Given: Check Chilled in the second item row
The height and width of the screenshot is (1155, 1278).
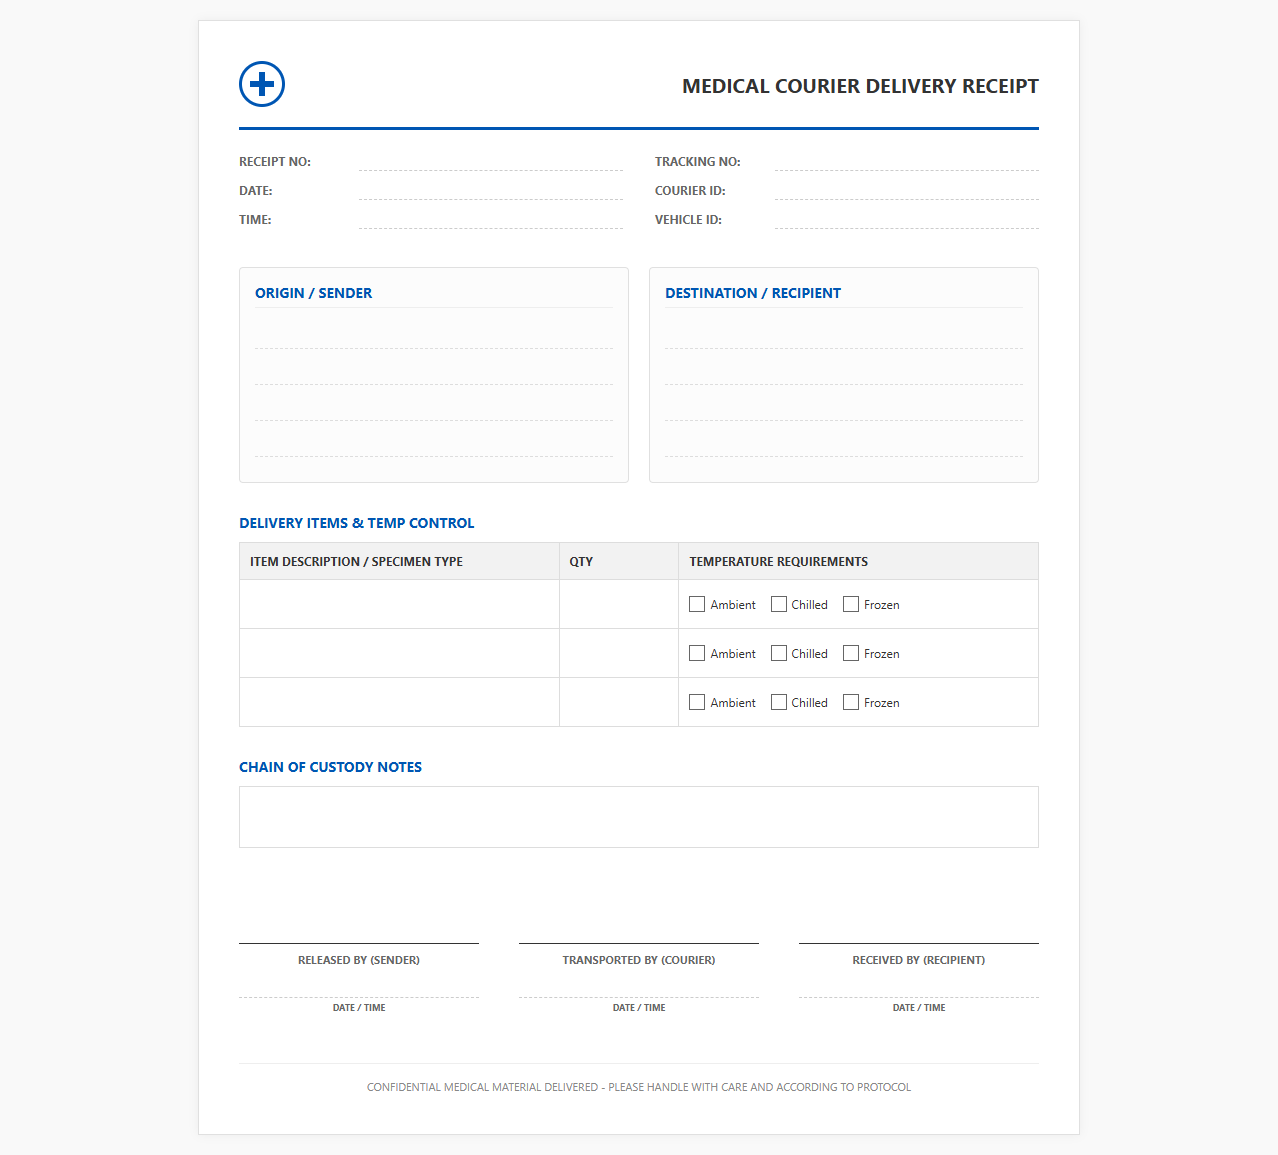Looking at the screenshot, I should click(x=779, y=653).
